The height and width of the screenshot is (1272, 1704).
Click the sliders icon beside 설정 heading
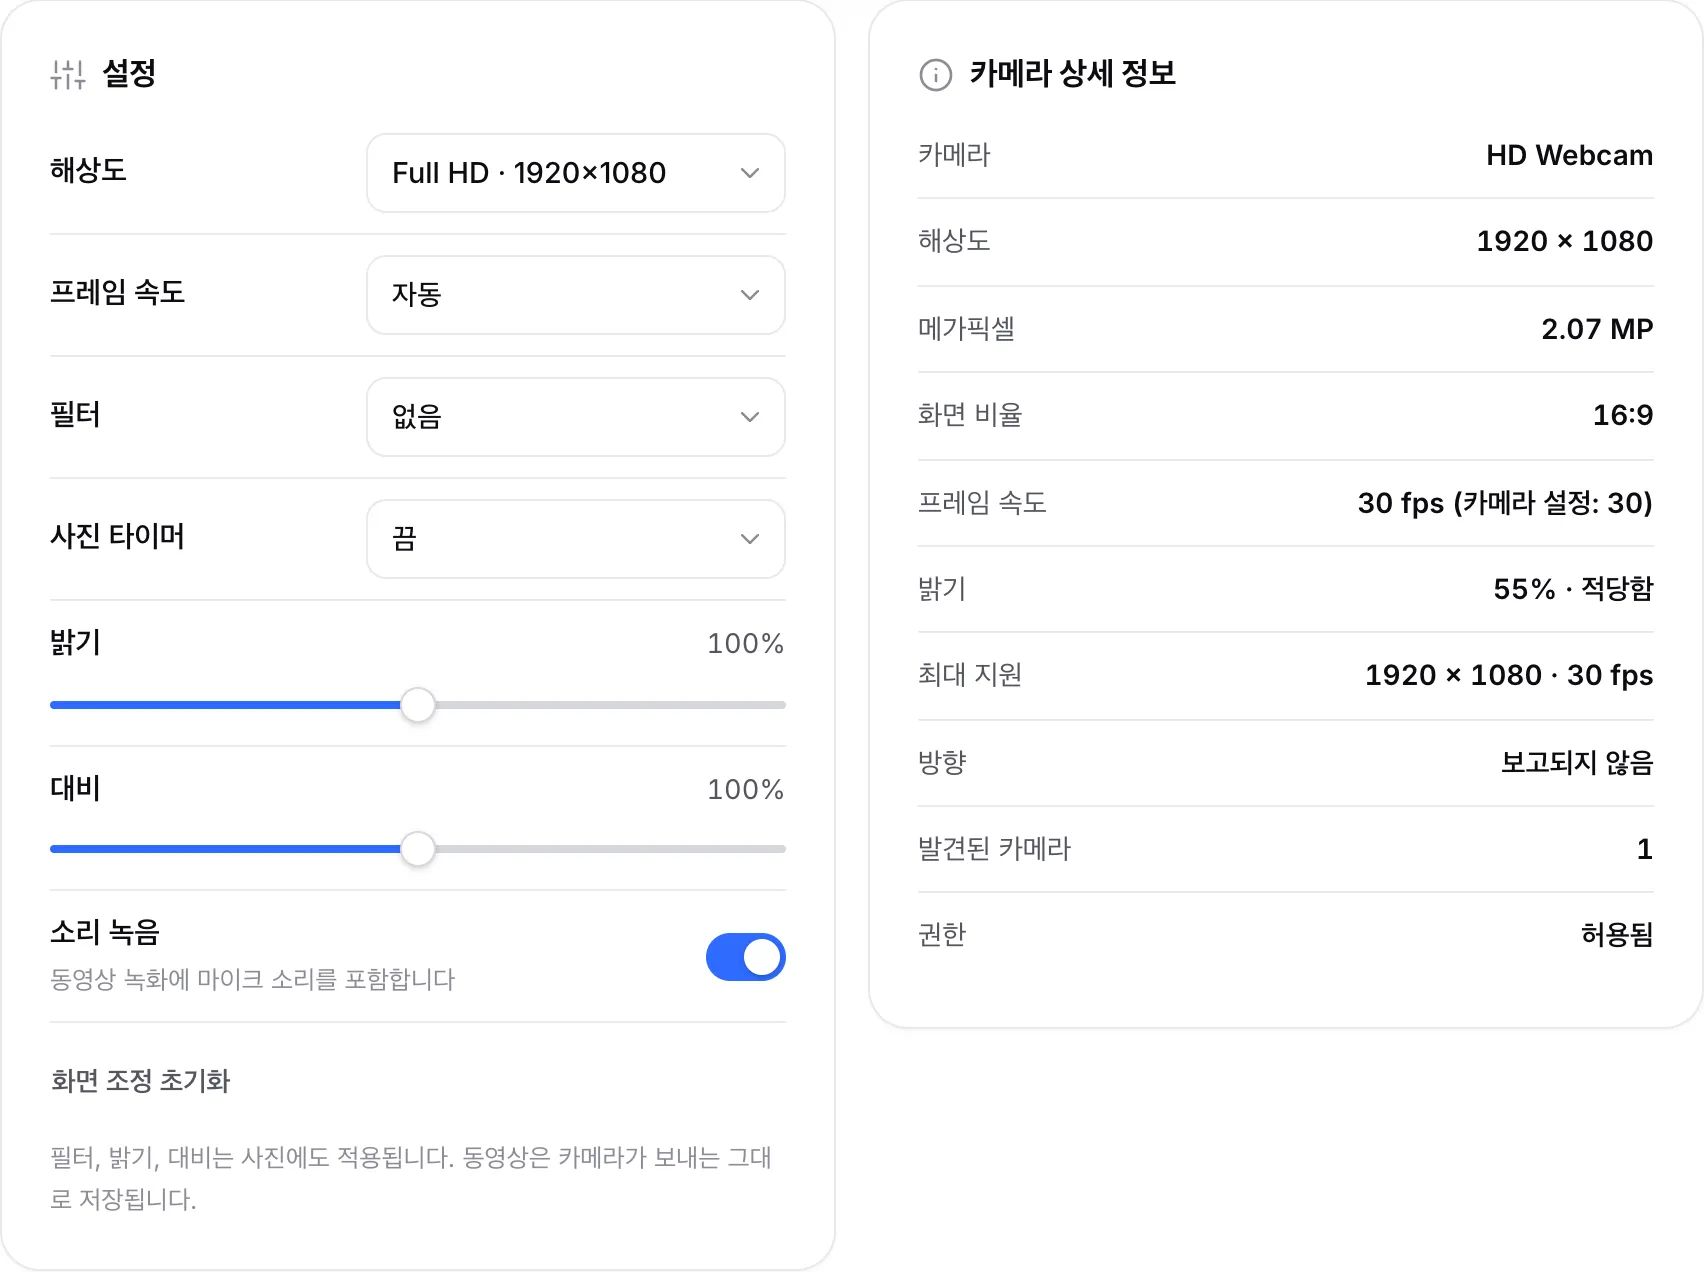coord(68,74)
